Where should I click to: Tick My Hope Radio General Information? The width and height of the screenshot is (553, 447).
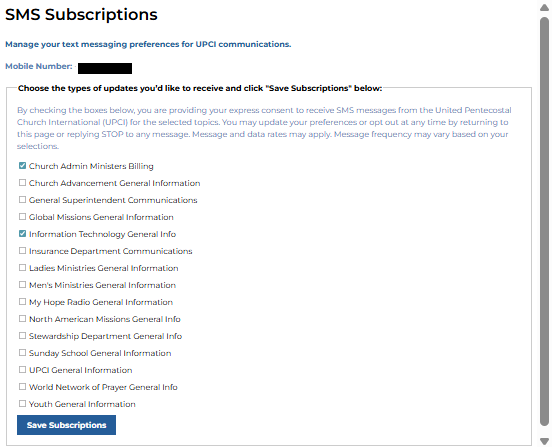point(22,301)
